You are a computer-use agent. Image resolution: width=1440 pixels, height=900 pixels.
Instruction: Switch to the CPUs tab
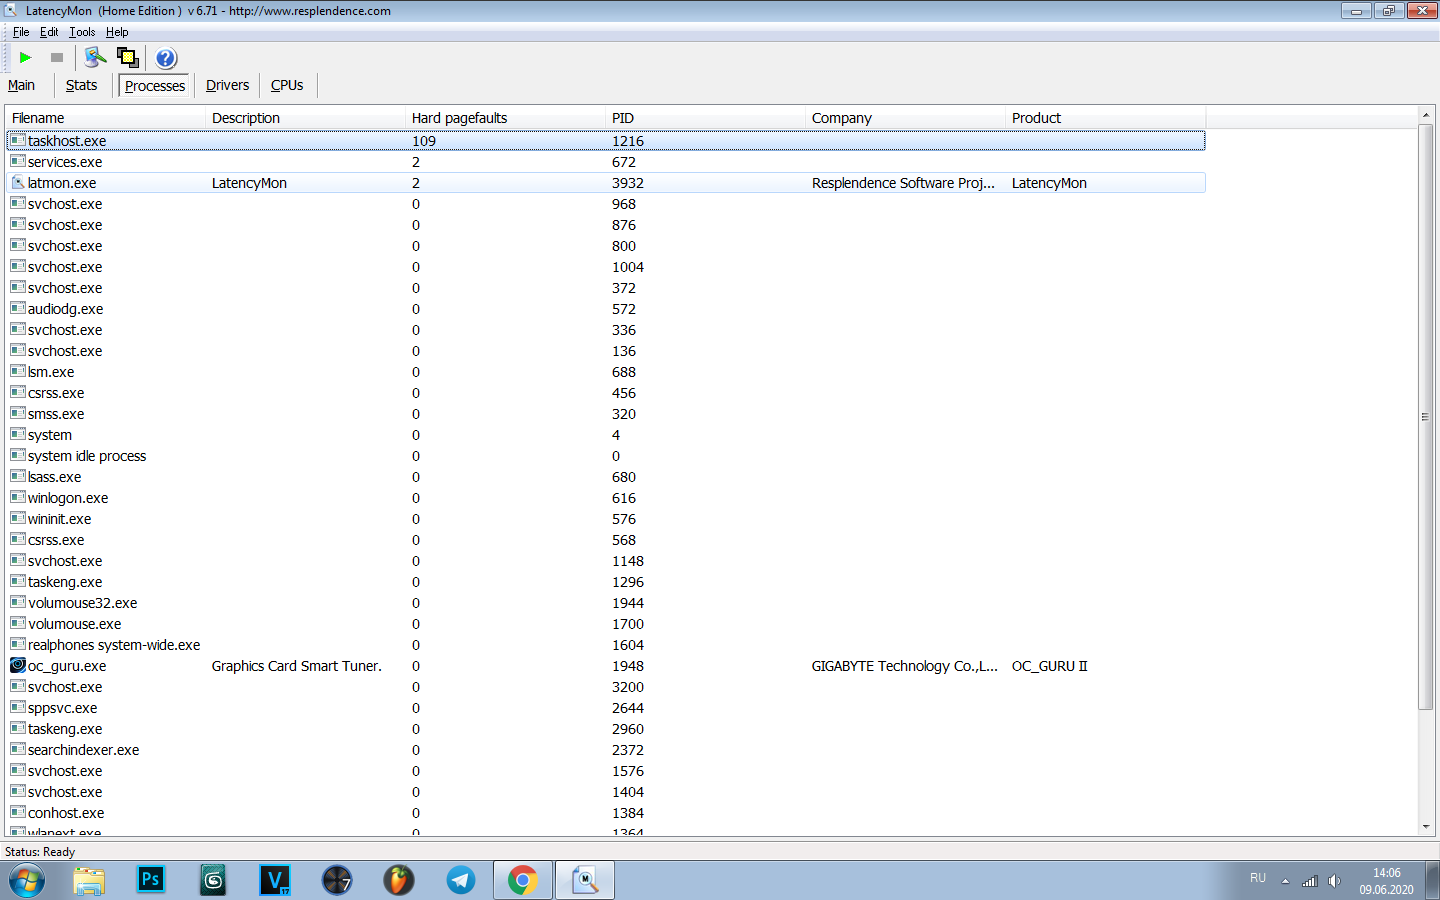pos(287,85)
